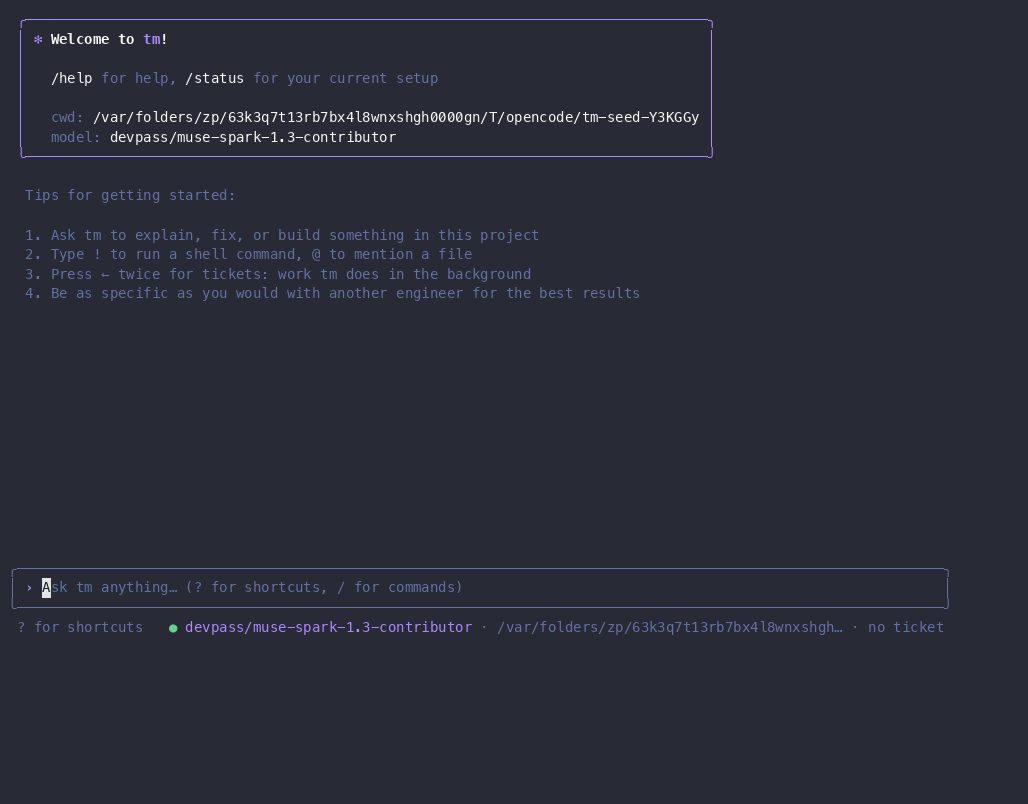Screen dimensions: 1028x804
Task: Click the 'model:' label in welcome box
Action: 76,137
